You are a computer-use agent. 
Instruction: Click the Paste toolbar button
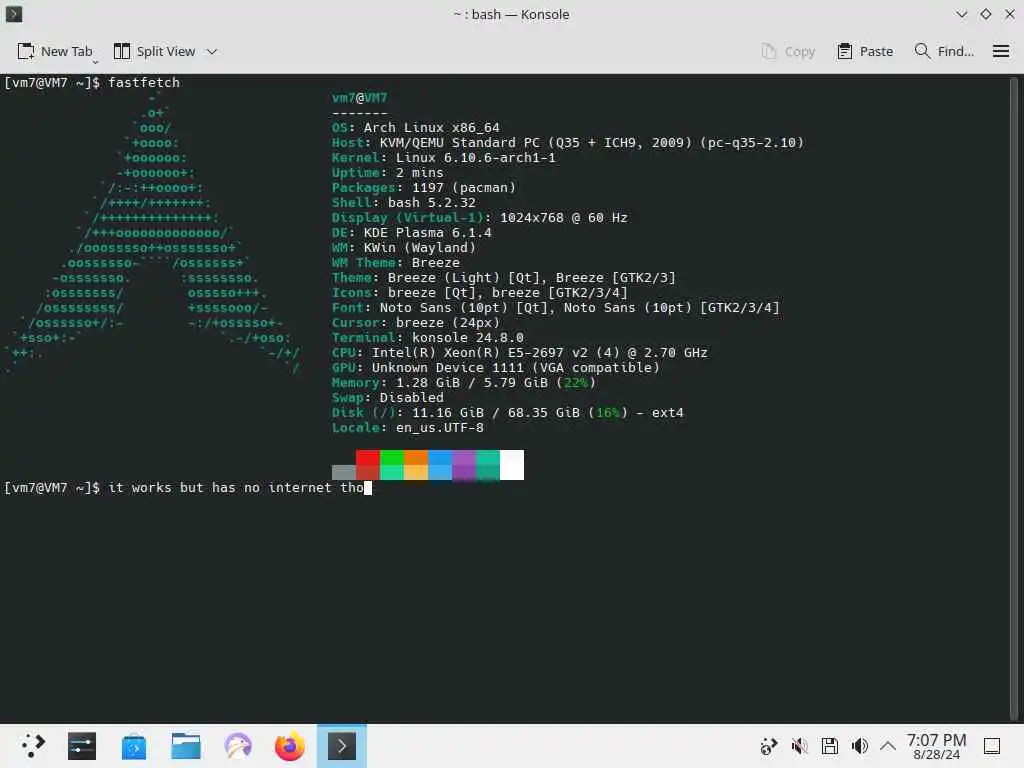coord(865,52)
